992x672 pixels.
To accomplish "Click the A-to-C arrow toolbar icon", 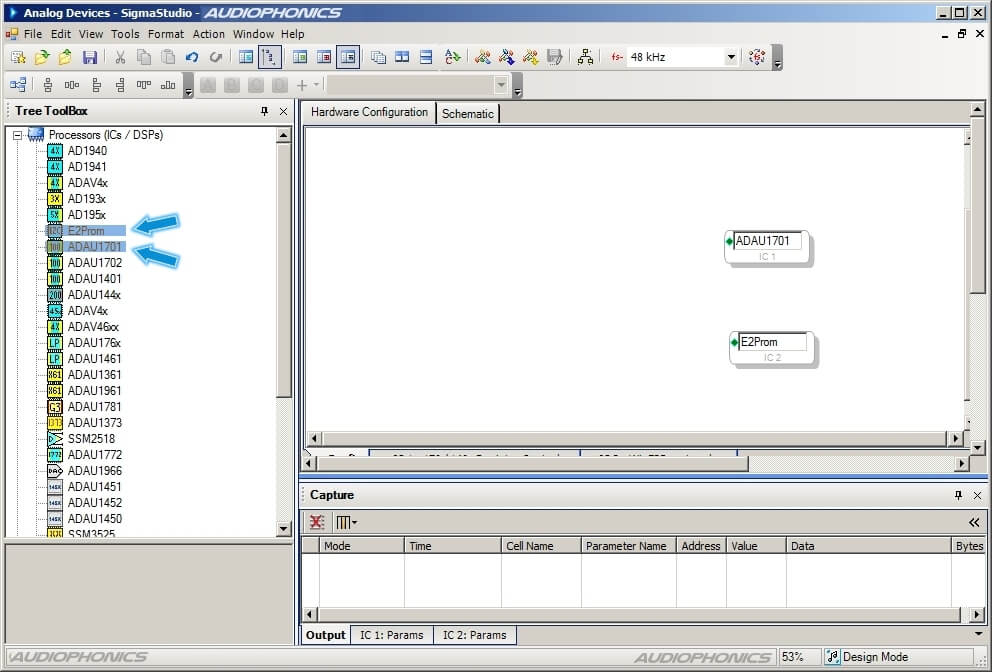I will (452, 58).
